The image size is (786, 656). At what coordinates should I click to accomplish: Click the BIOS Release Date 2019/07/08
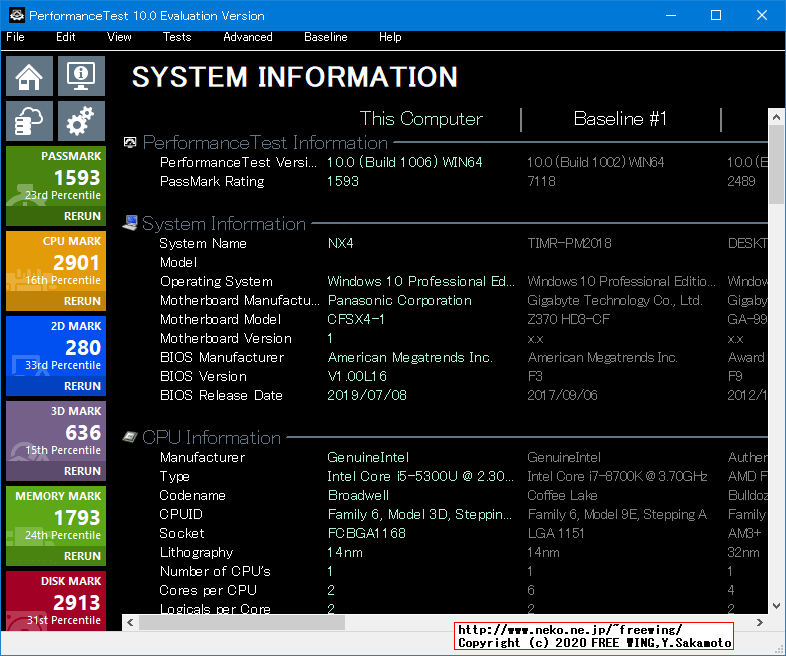click(366, 395)
